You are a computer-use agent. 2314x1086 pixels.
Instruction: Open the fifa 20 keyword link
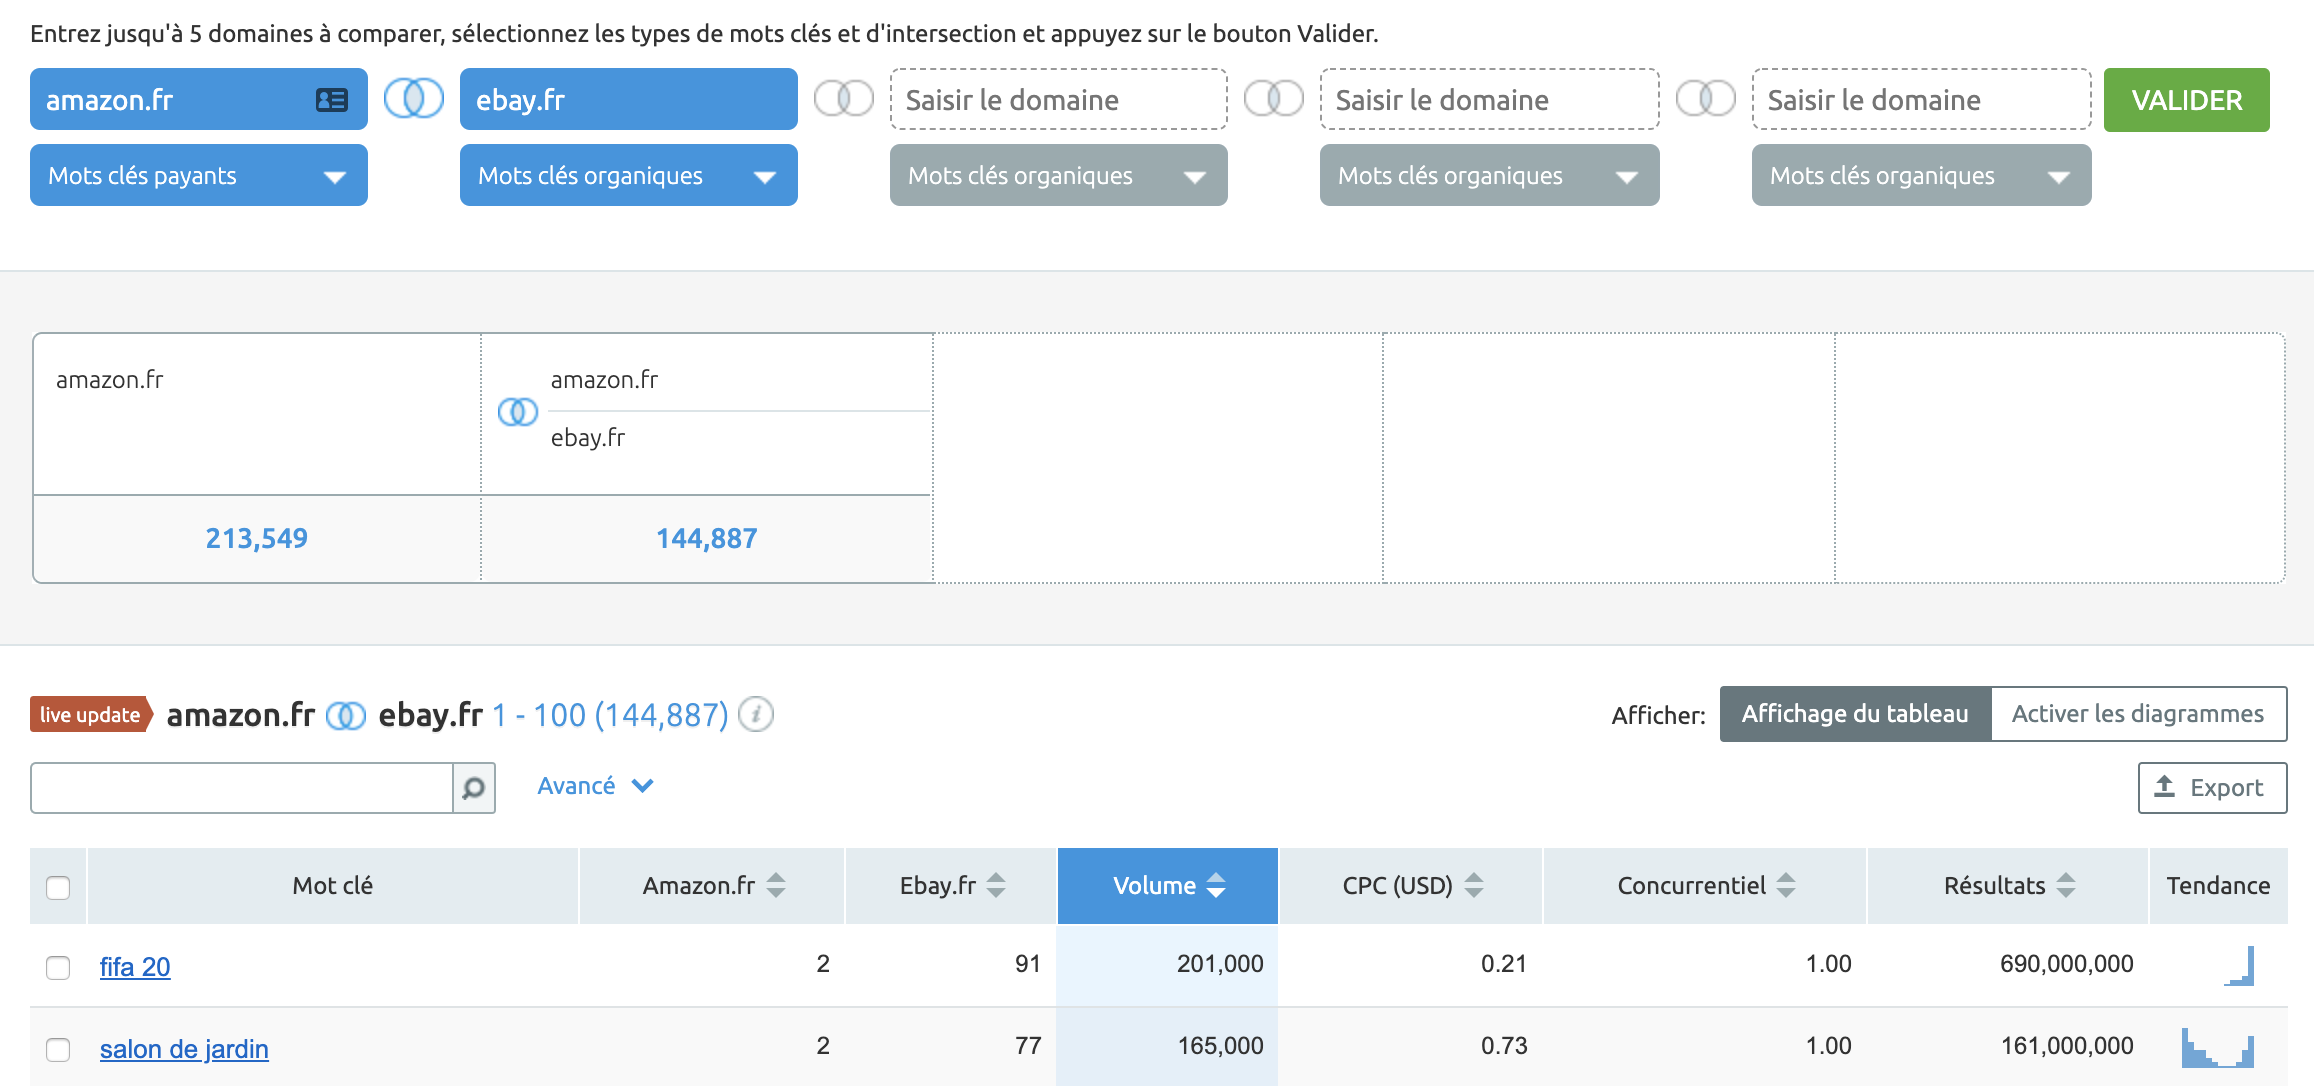(x=135, y=967)
